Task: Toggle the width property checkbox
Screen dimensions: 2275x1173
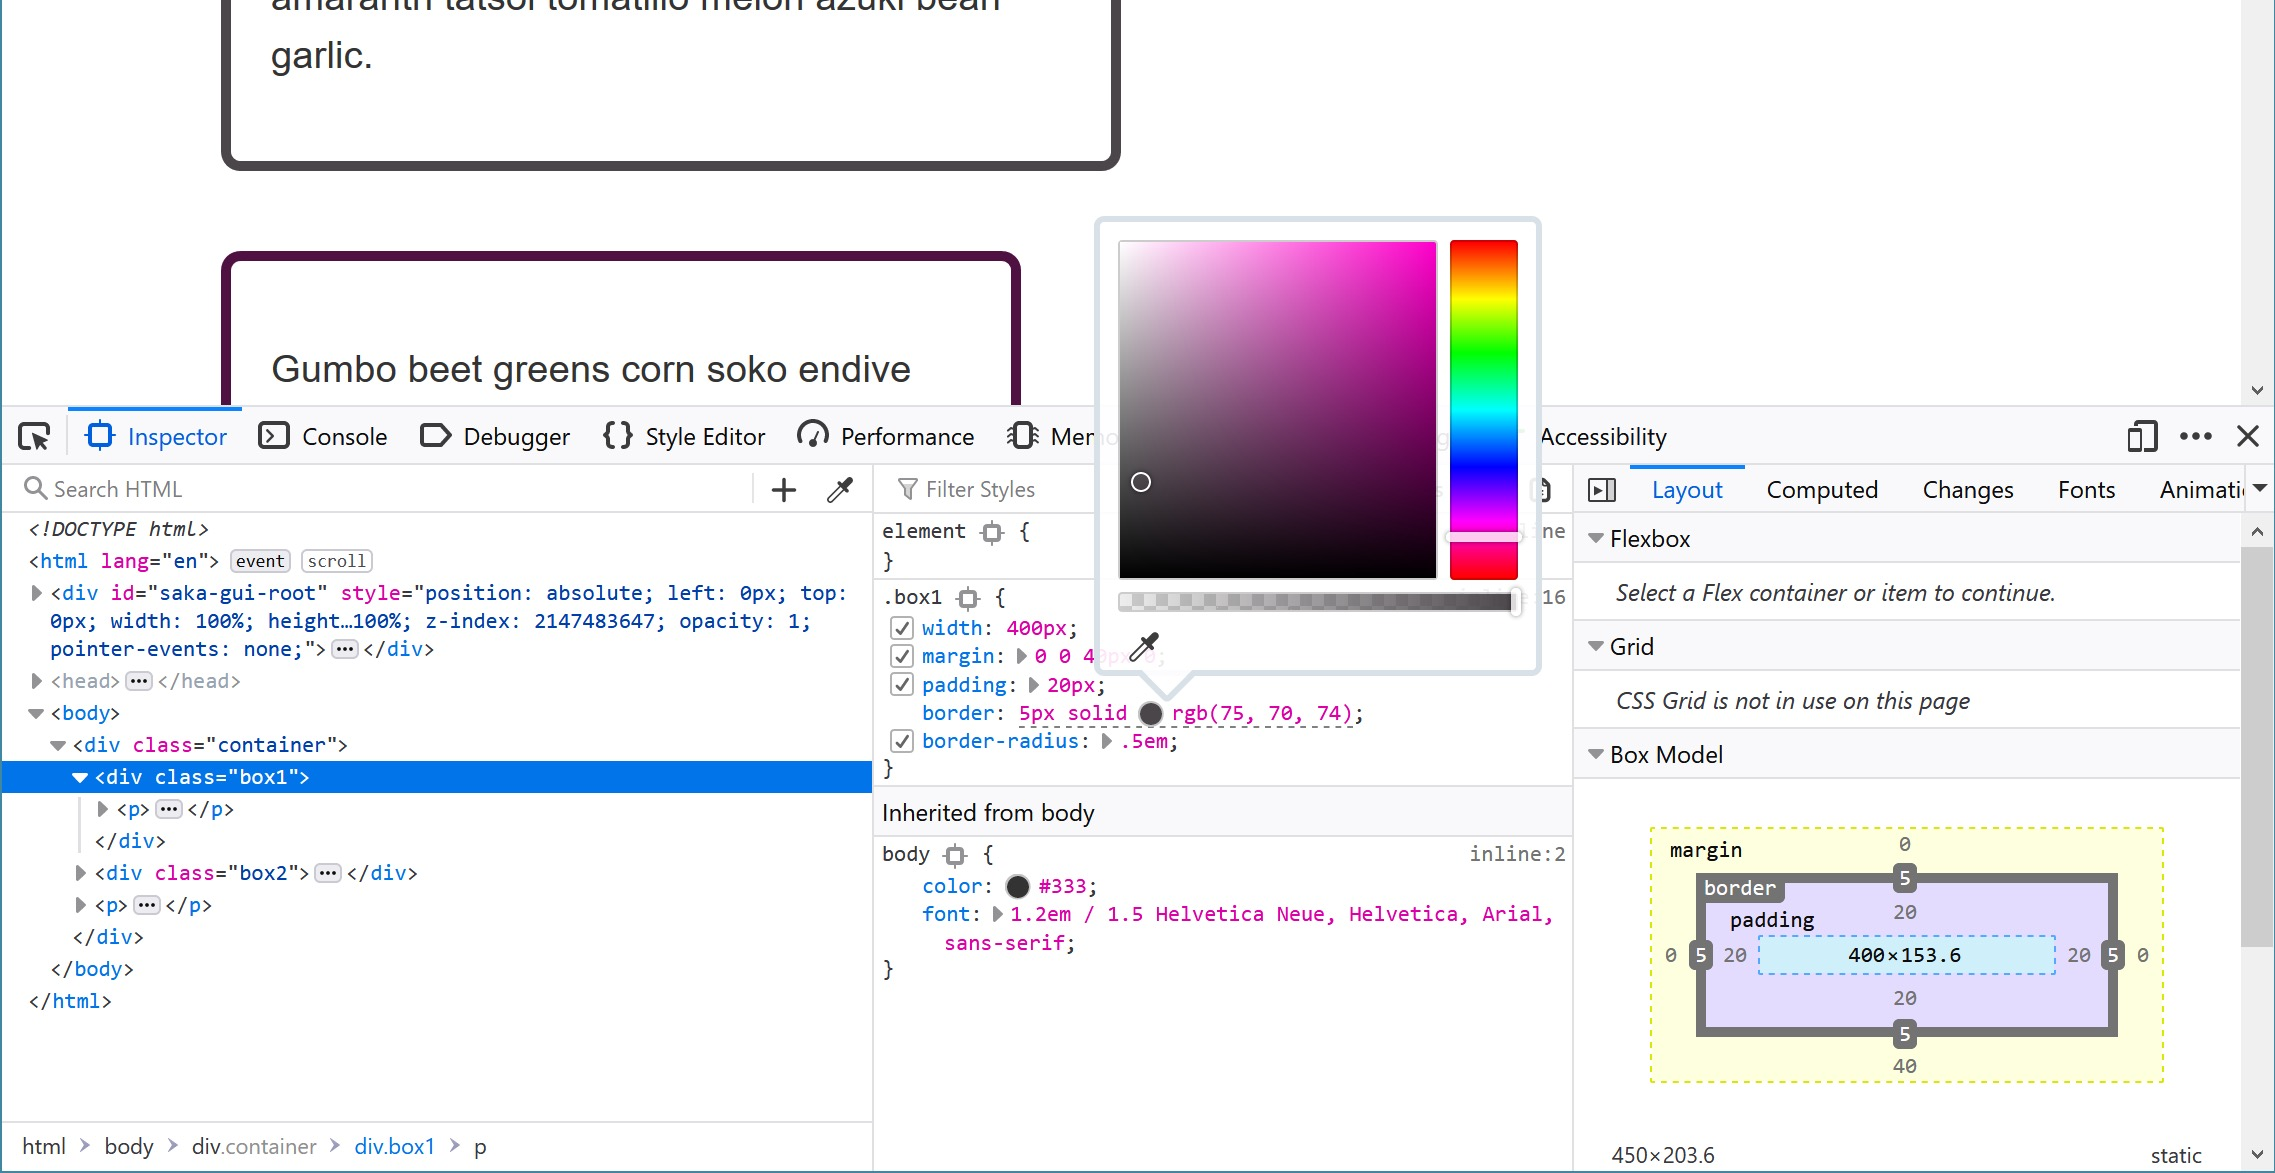Action: [x=899, y=628]
